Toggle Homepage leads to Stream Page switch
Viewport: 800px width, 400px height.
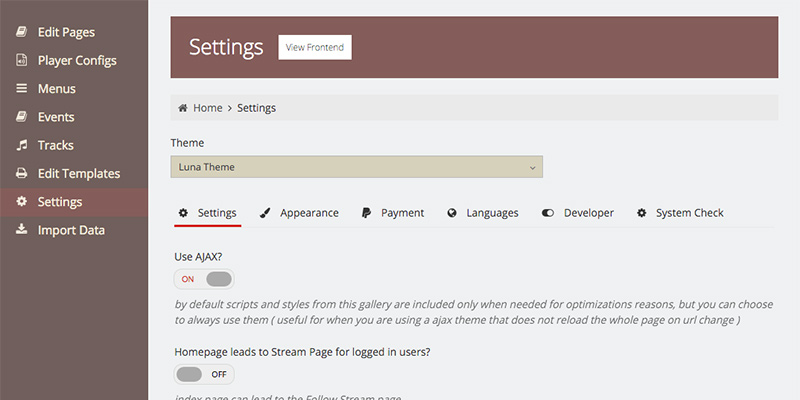204,374
